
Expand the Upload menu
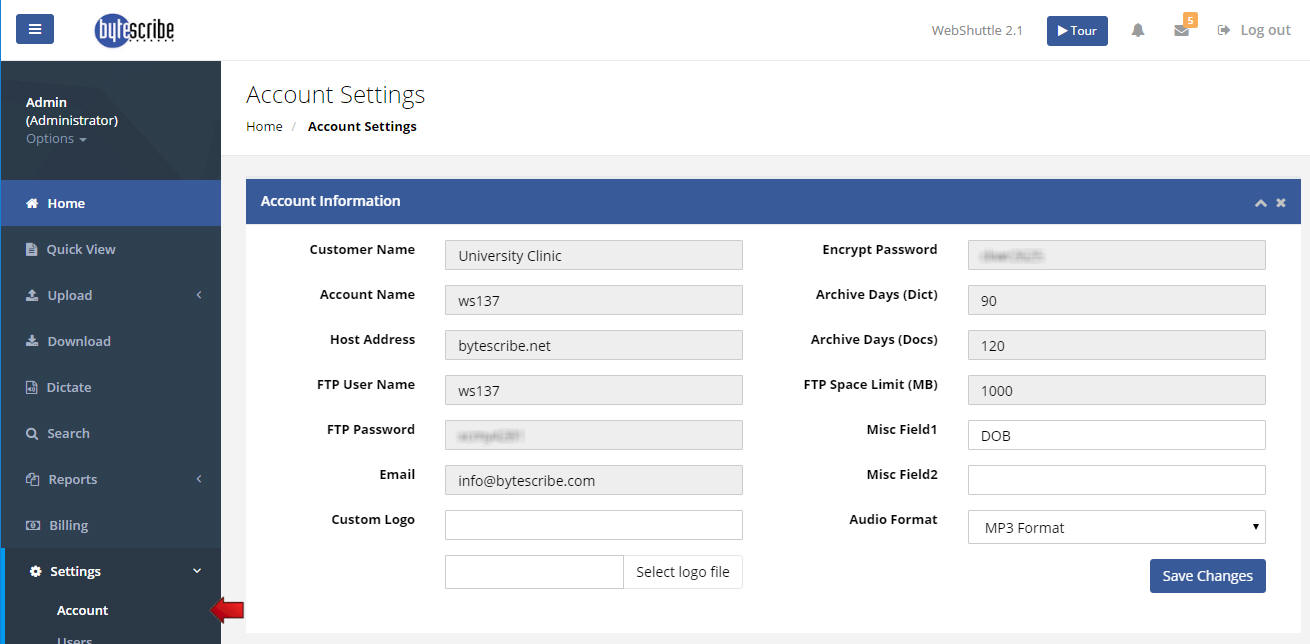110,295
